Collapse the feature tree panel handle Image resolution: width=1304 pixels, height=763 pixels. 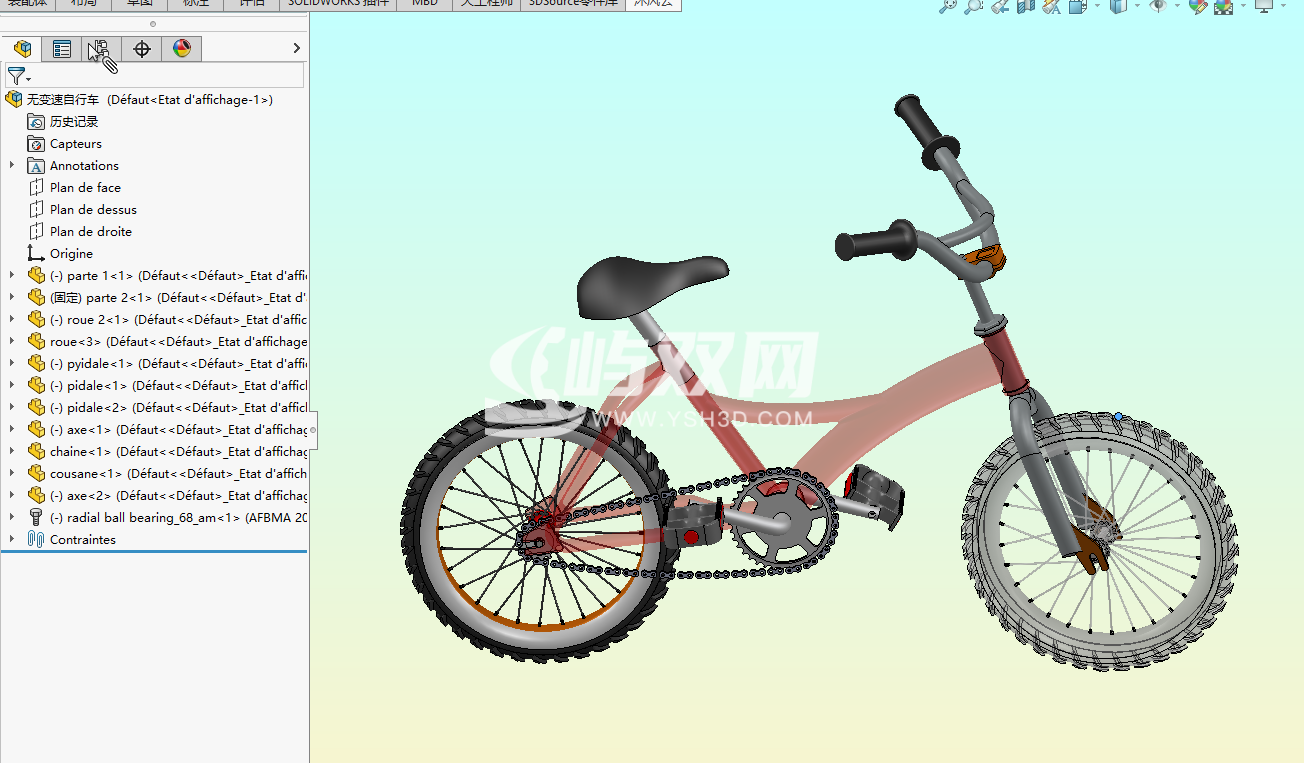[313, 430]
